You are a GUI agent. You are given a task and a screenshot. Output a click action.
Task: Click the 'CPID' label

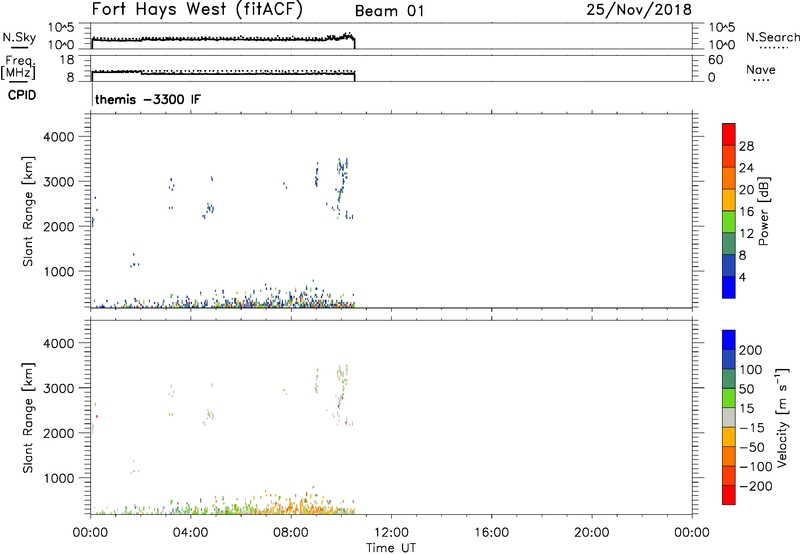pyautogui.click(x=22, y=95)
